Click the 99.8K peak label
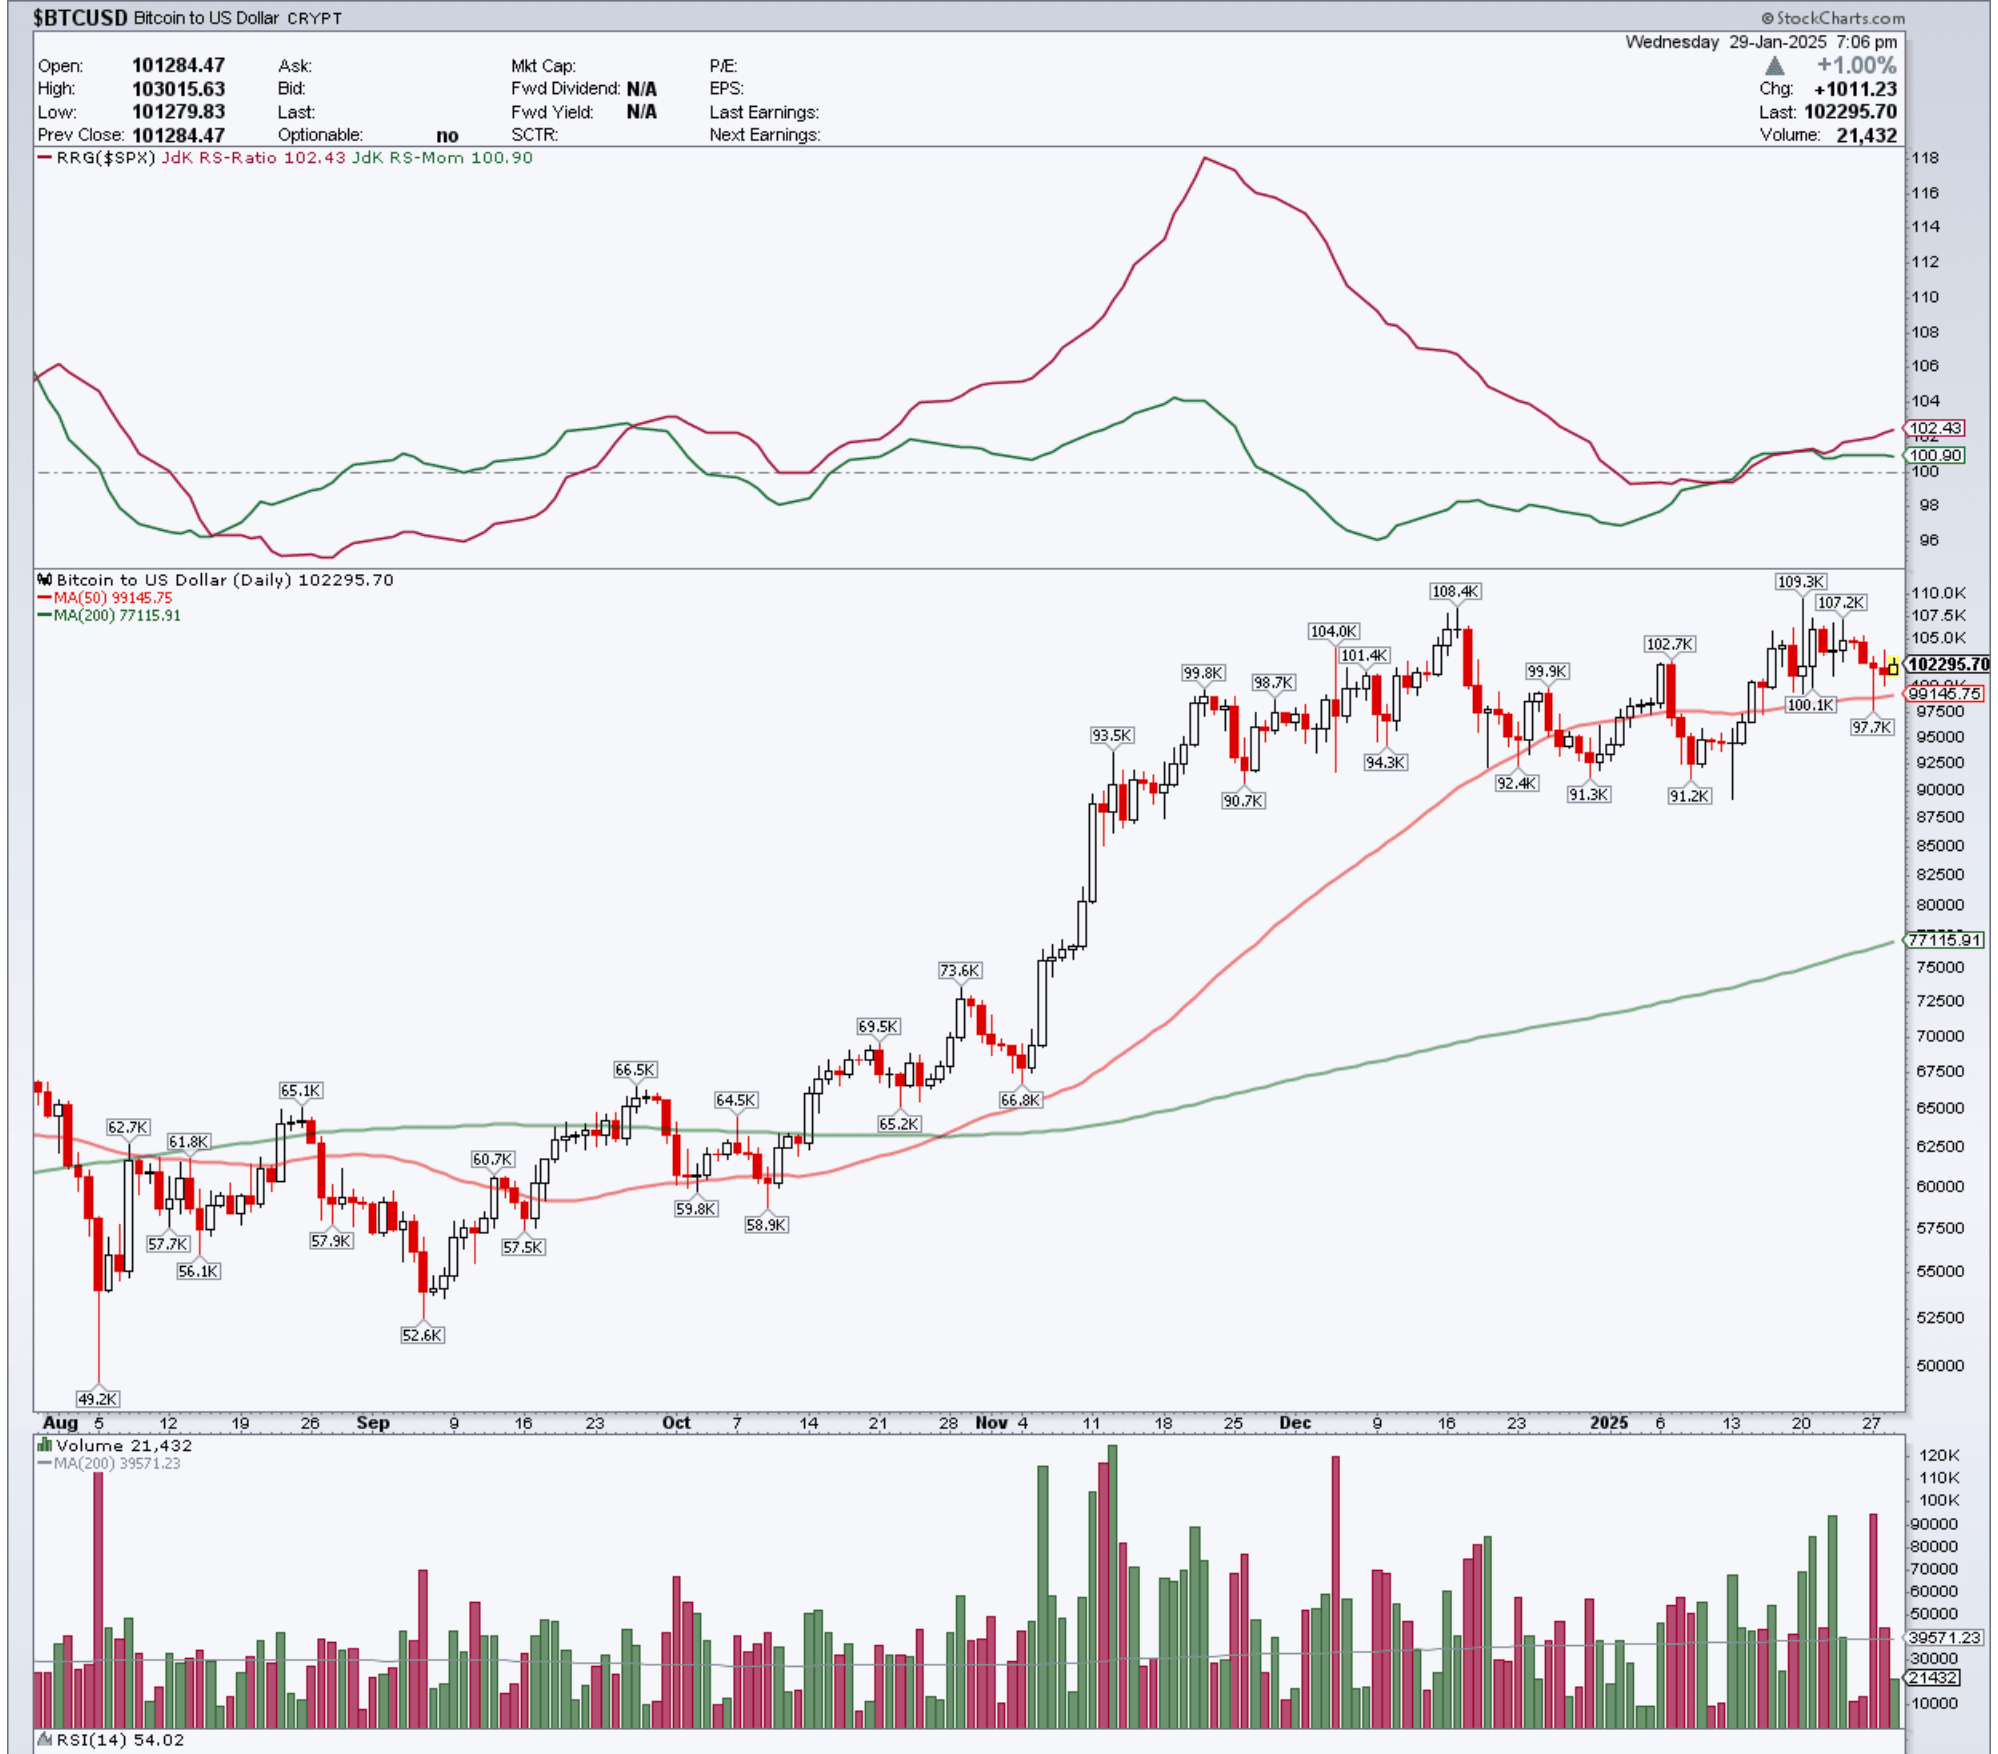1998x1754 pixels. coord(1203,673)
